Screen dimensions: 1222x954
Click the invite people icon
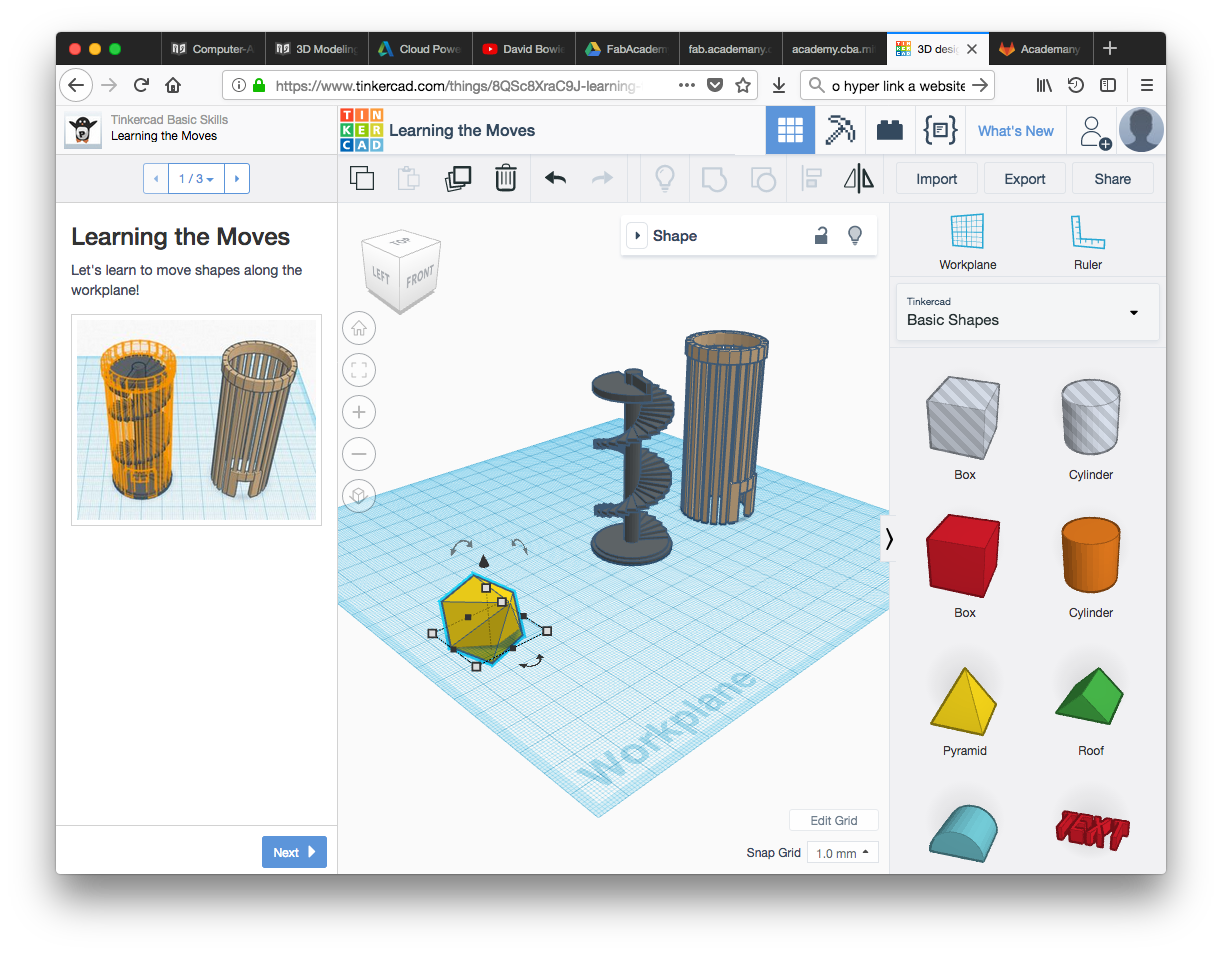(x=1095, y=131)
